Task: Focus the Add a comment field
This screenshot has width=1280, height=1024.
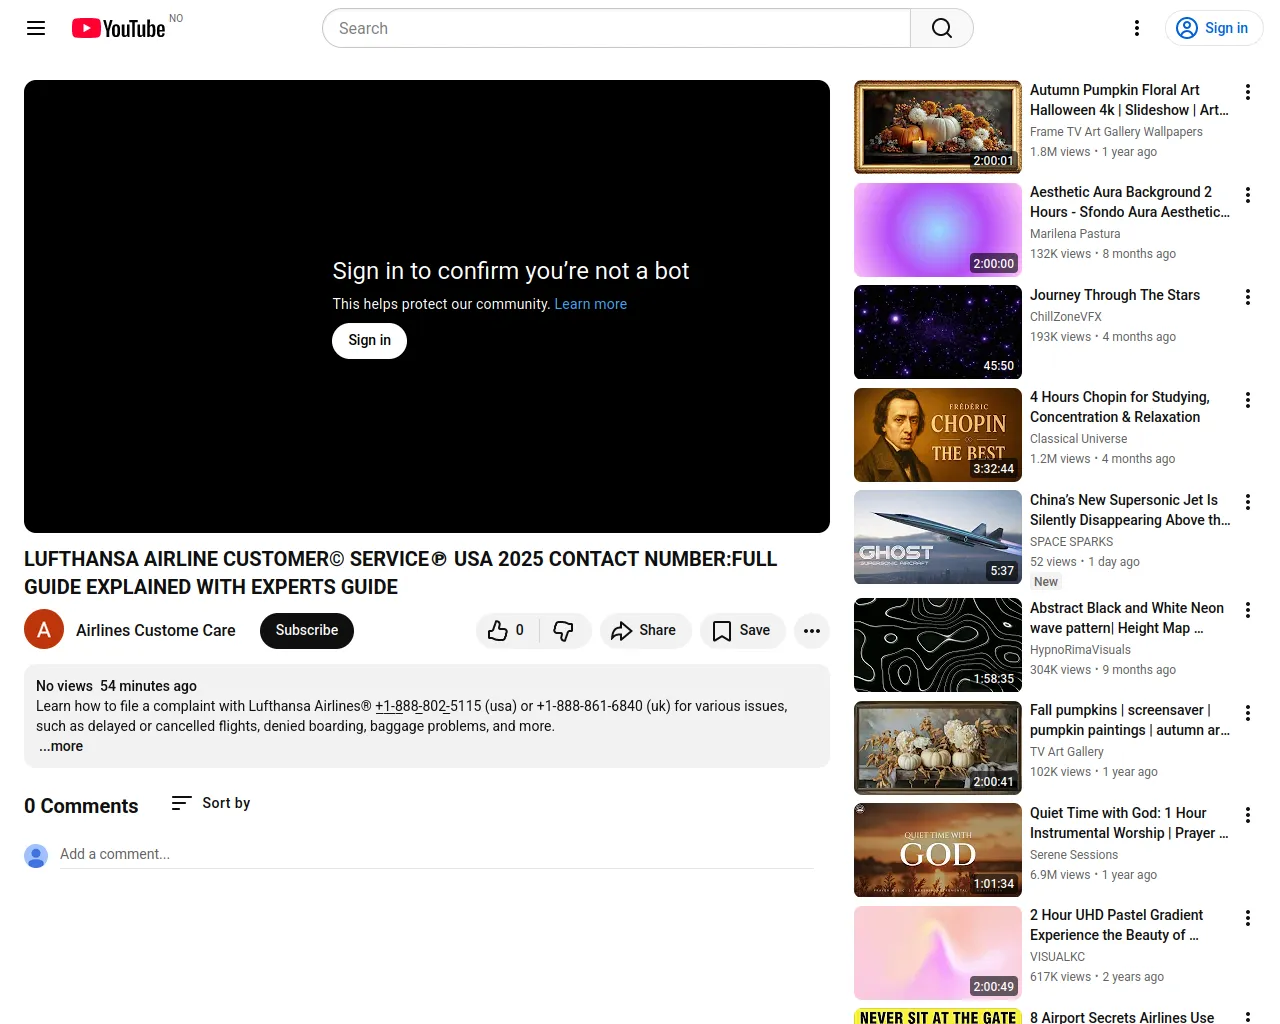Action: (436, 854)
